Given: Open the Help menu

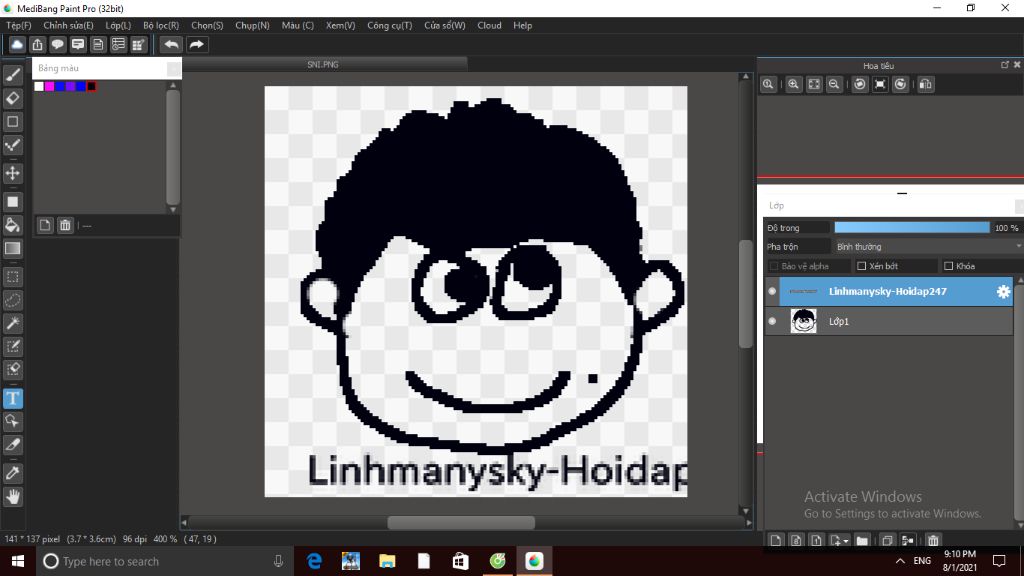Looking at the screenshot, I should (522, 25).
